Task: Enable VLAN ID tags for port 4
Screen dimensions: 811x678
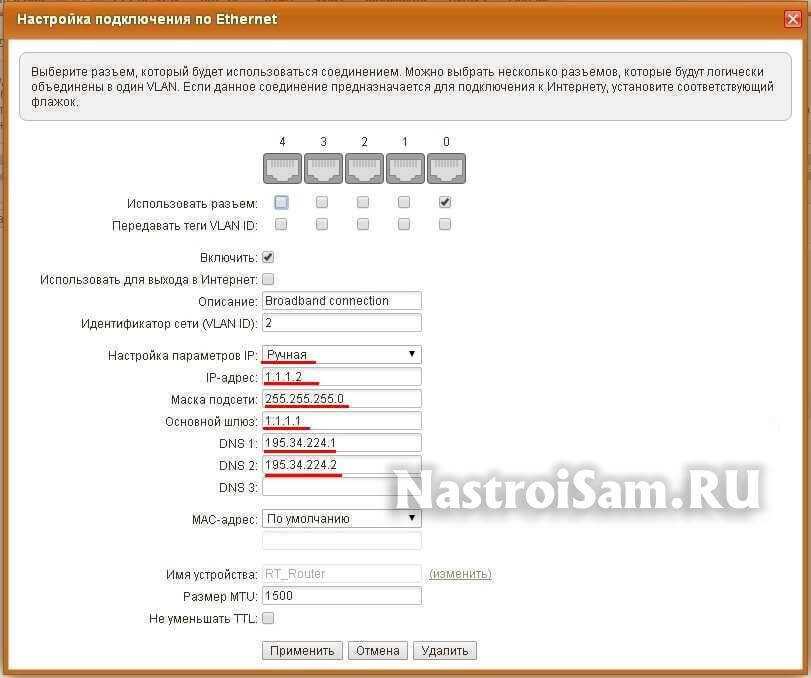Action: tap(281, 224)
